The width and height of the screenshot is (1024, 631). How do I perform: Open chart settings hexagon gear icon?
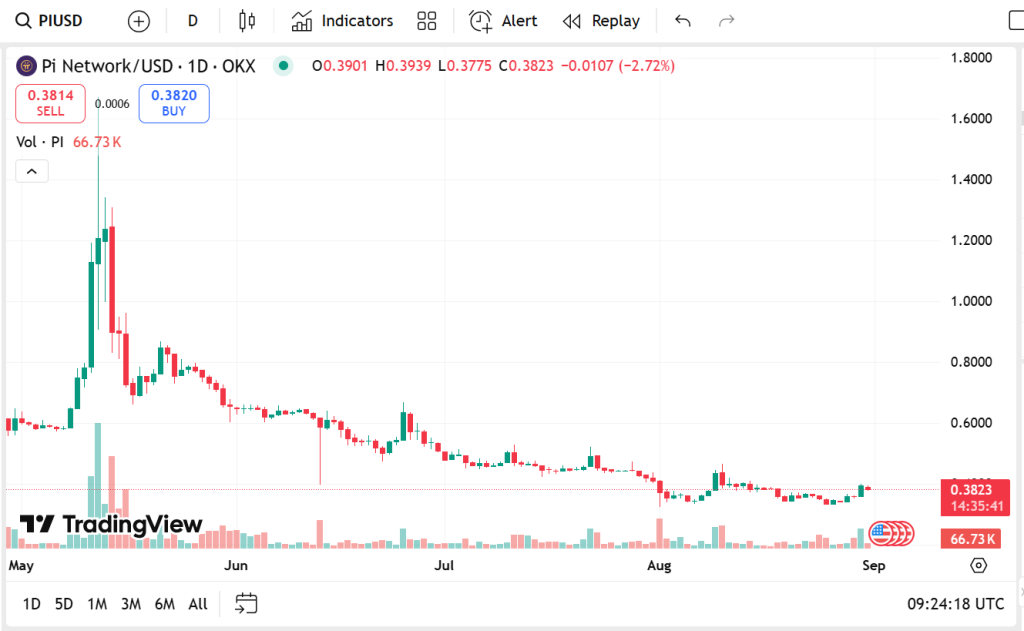978,565
